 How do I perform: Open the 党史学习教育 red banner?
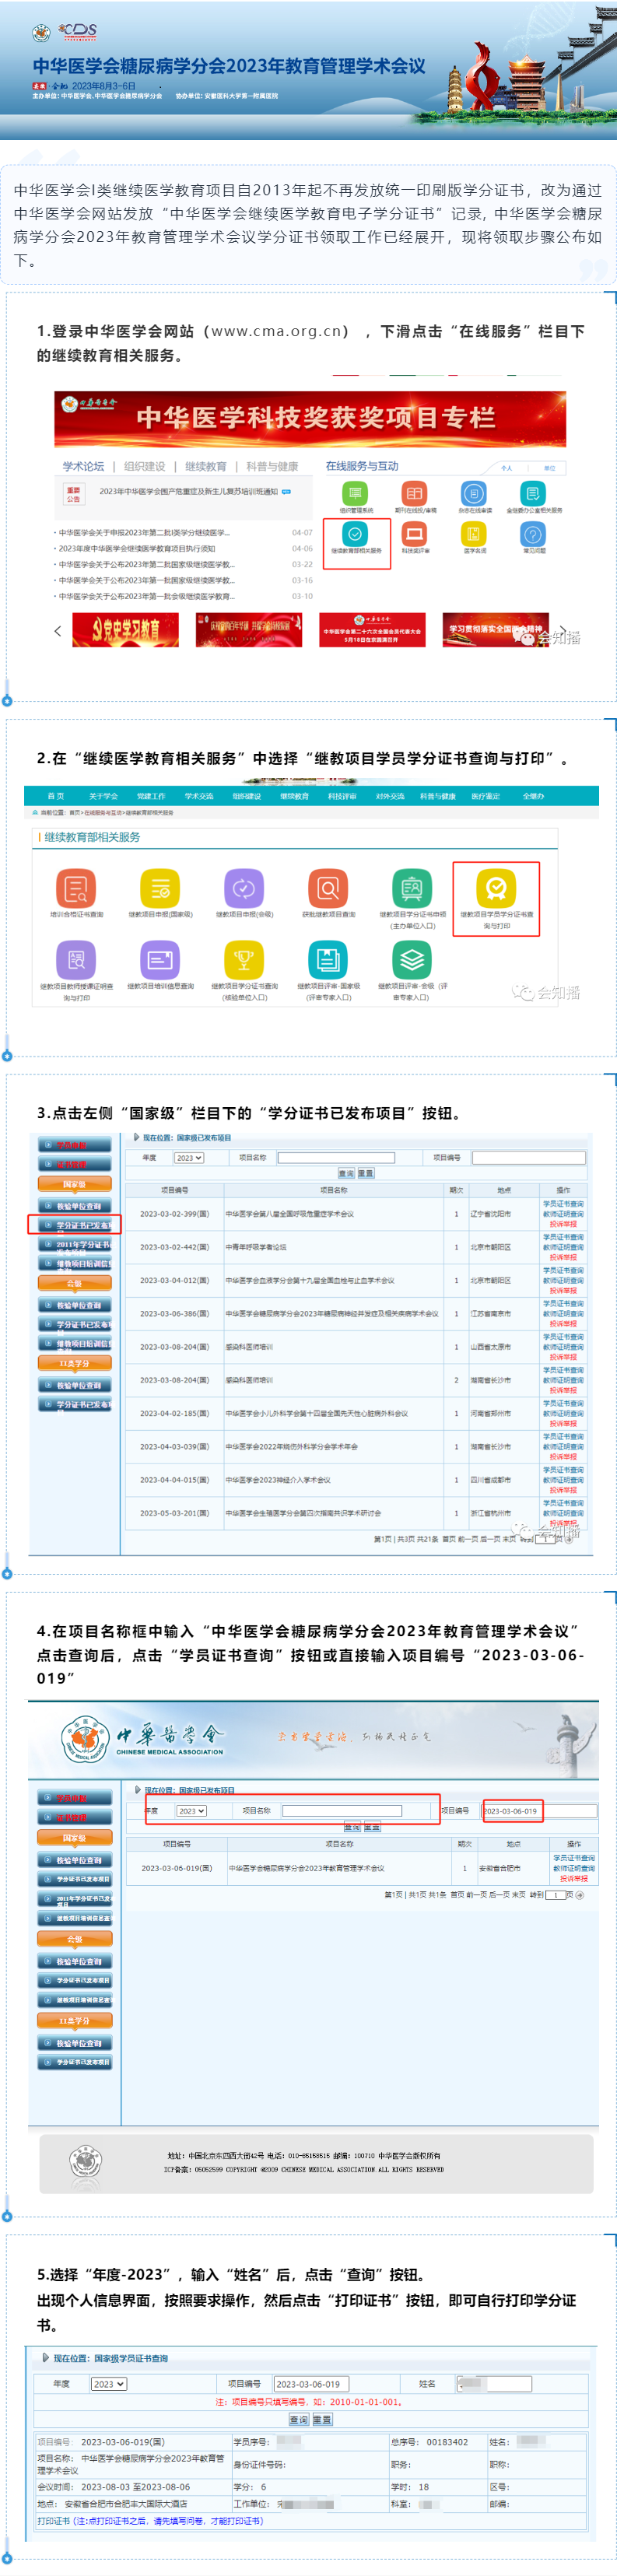(x=126, y=630)
